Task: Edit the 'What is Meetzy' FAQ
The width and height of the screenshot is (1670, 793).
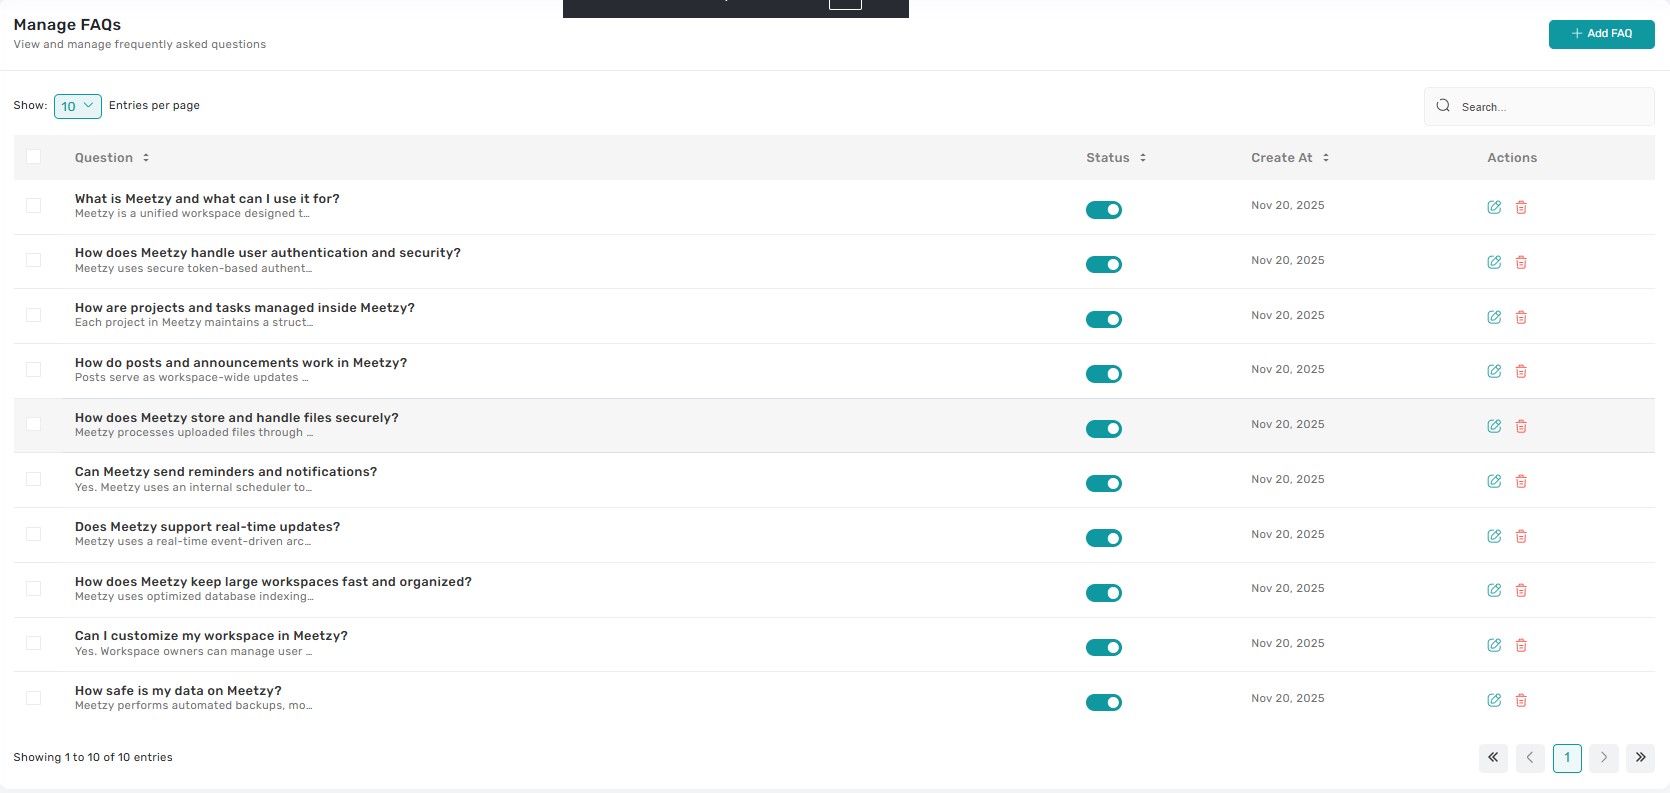Action: pos(1493,207)
